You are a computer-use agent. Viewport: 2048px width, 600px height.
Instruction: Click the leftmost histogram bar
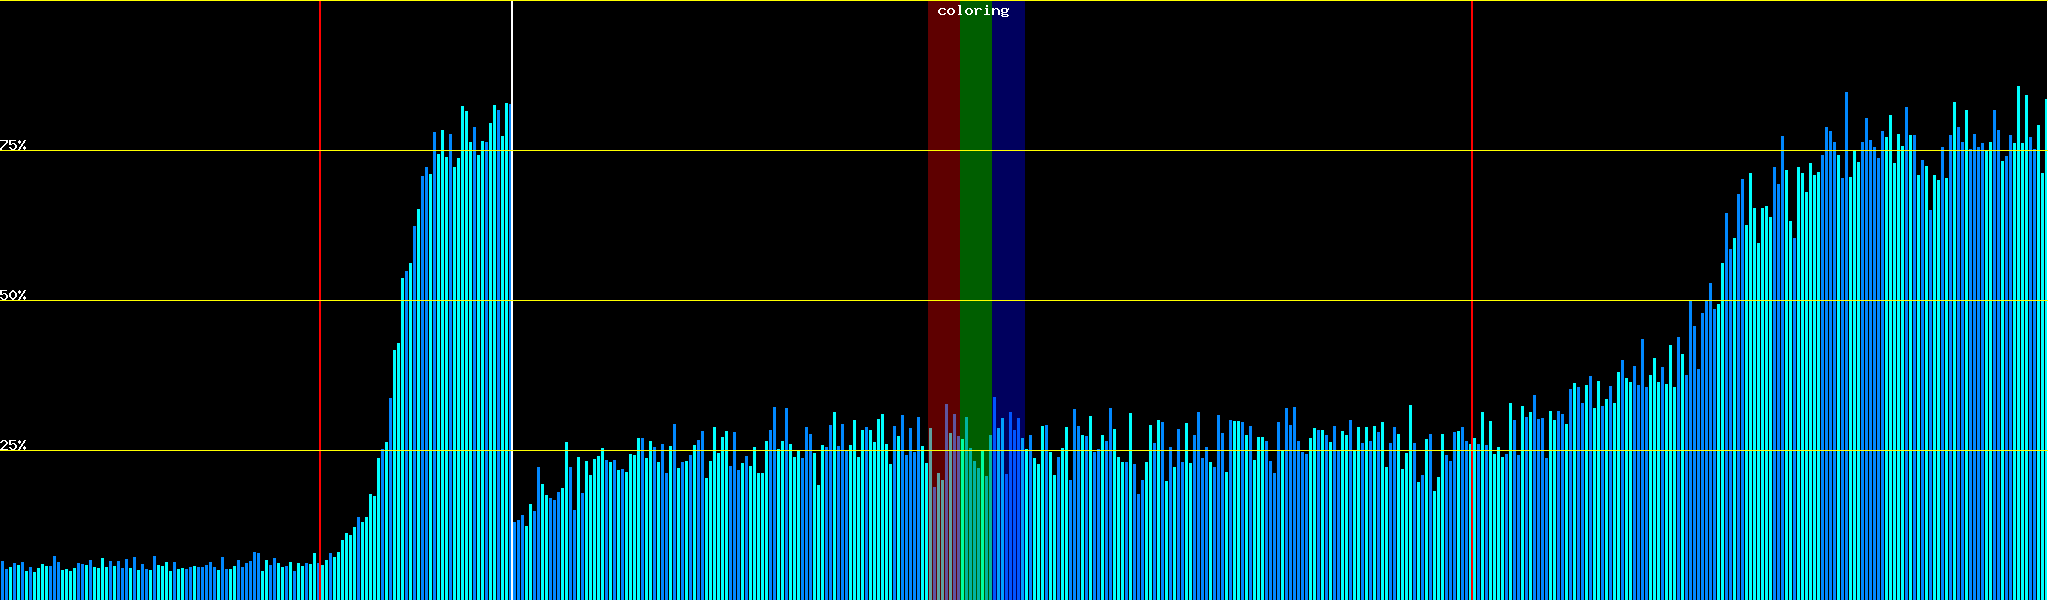(x=2, y=580)
